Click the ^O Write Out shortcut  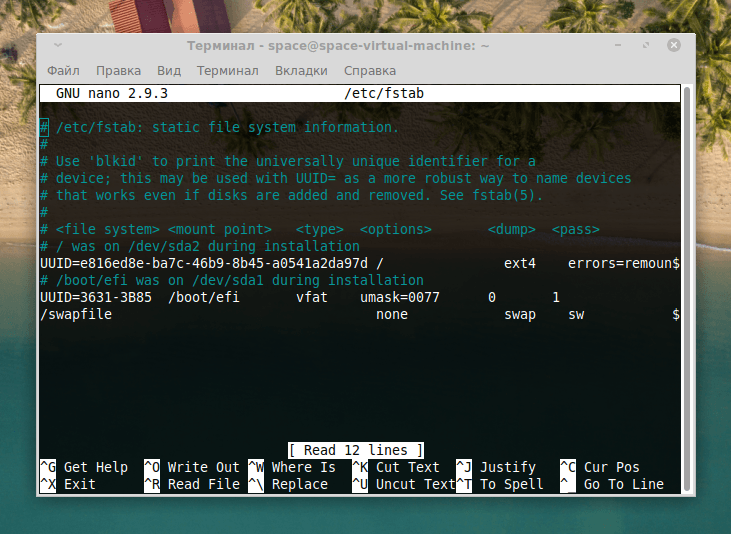[x=192, y=467]
